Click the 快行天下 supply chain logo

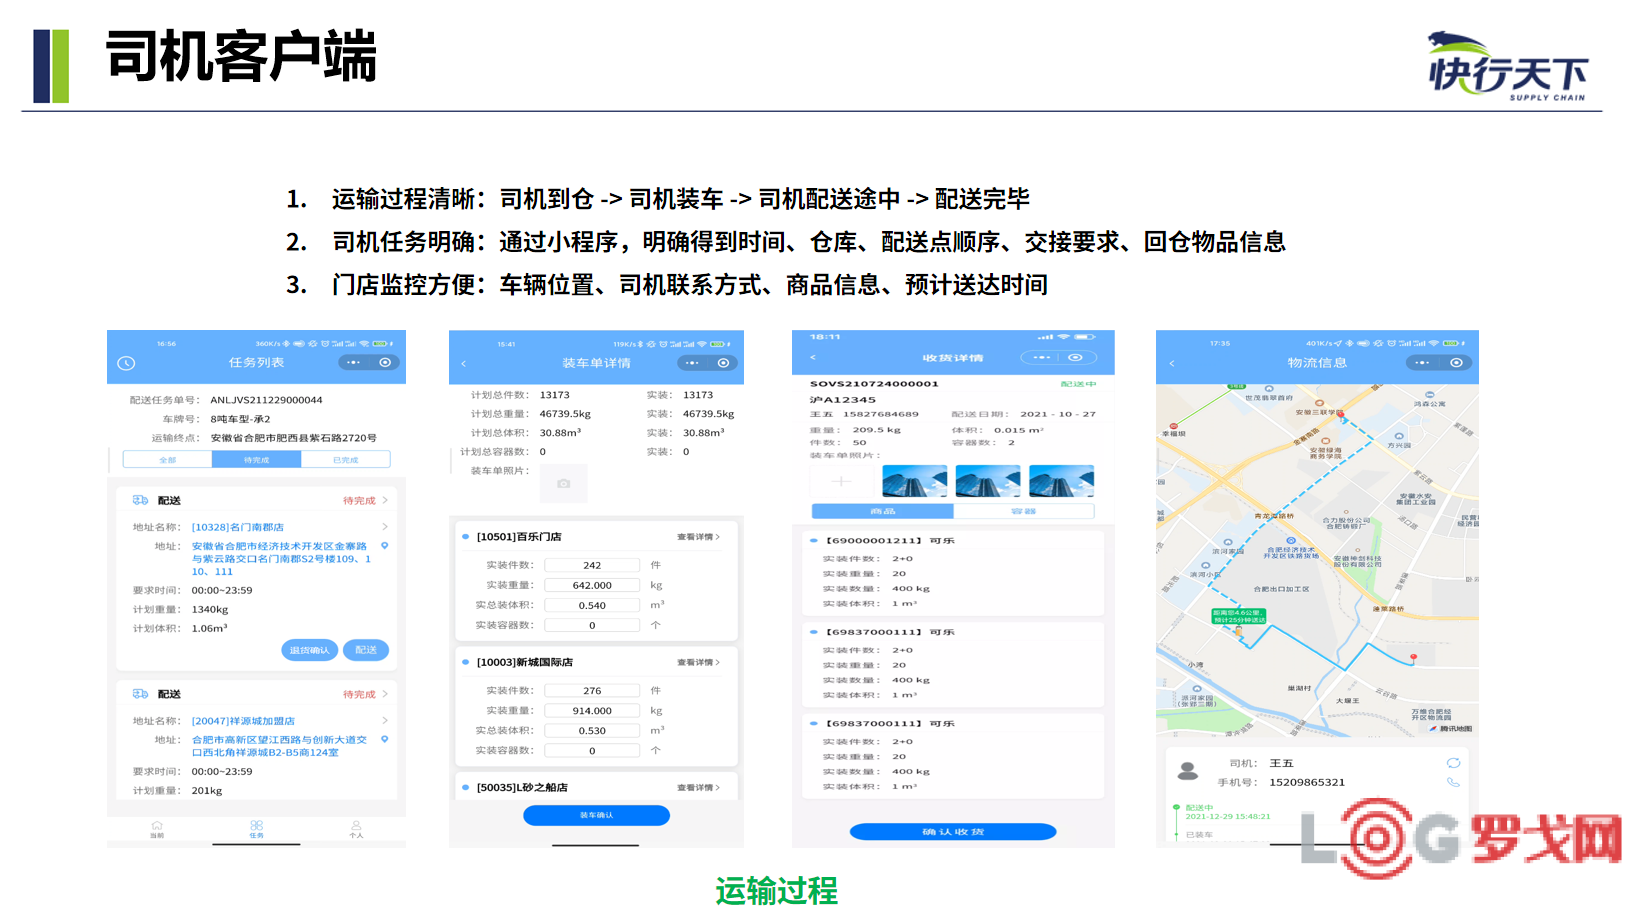pos(1507,66)
